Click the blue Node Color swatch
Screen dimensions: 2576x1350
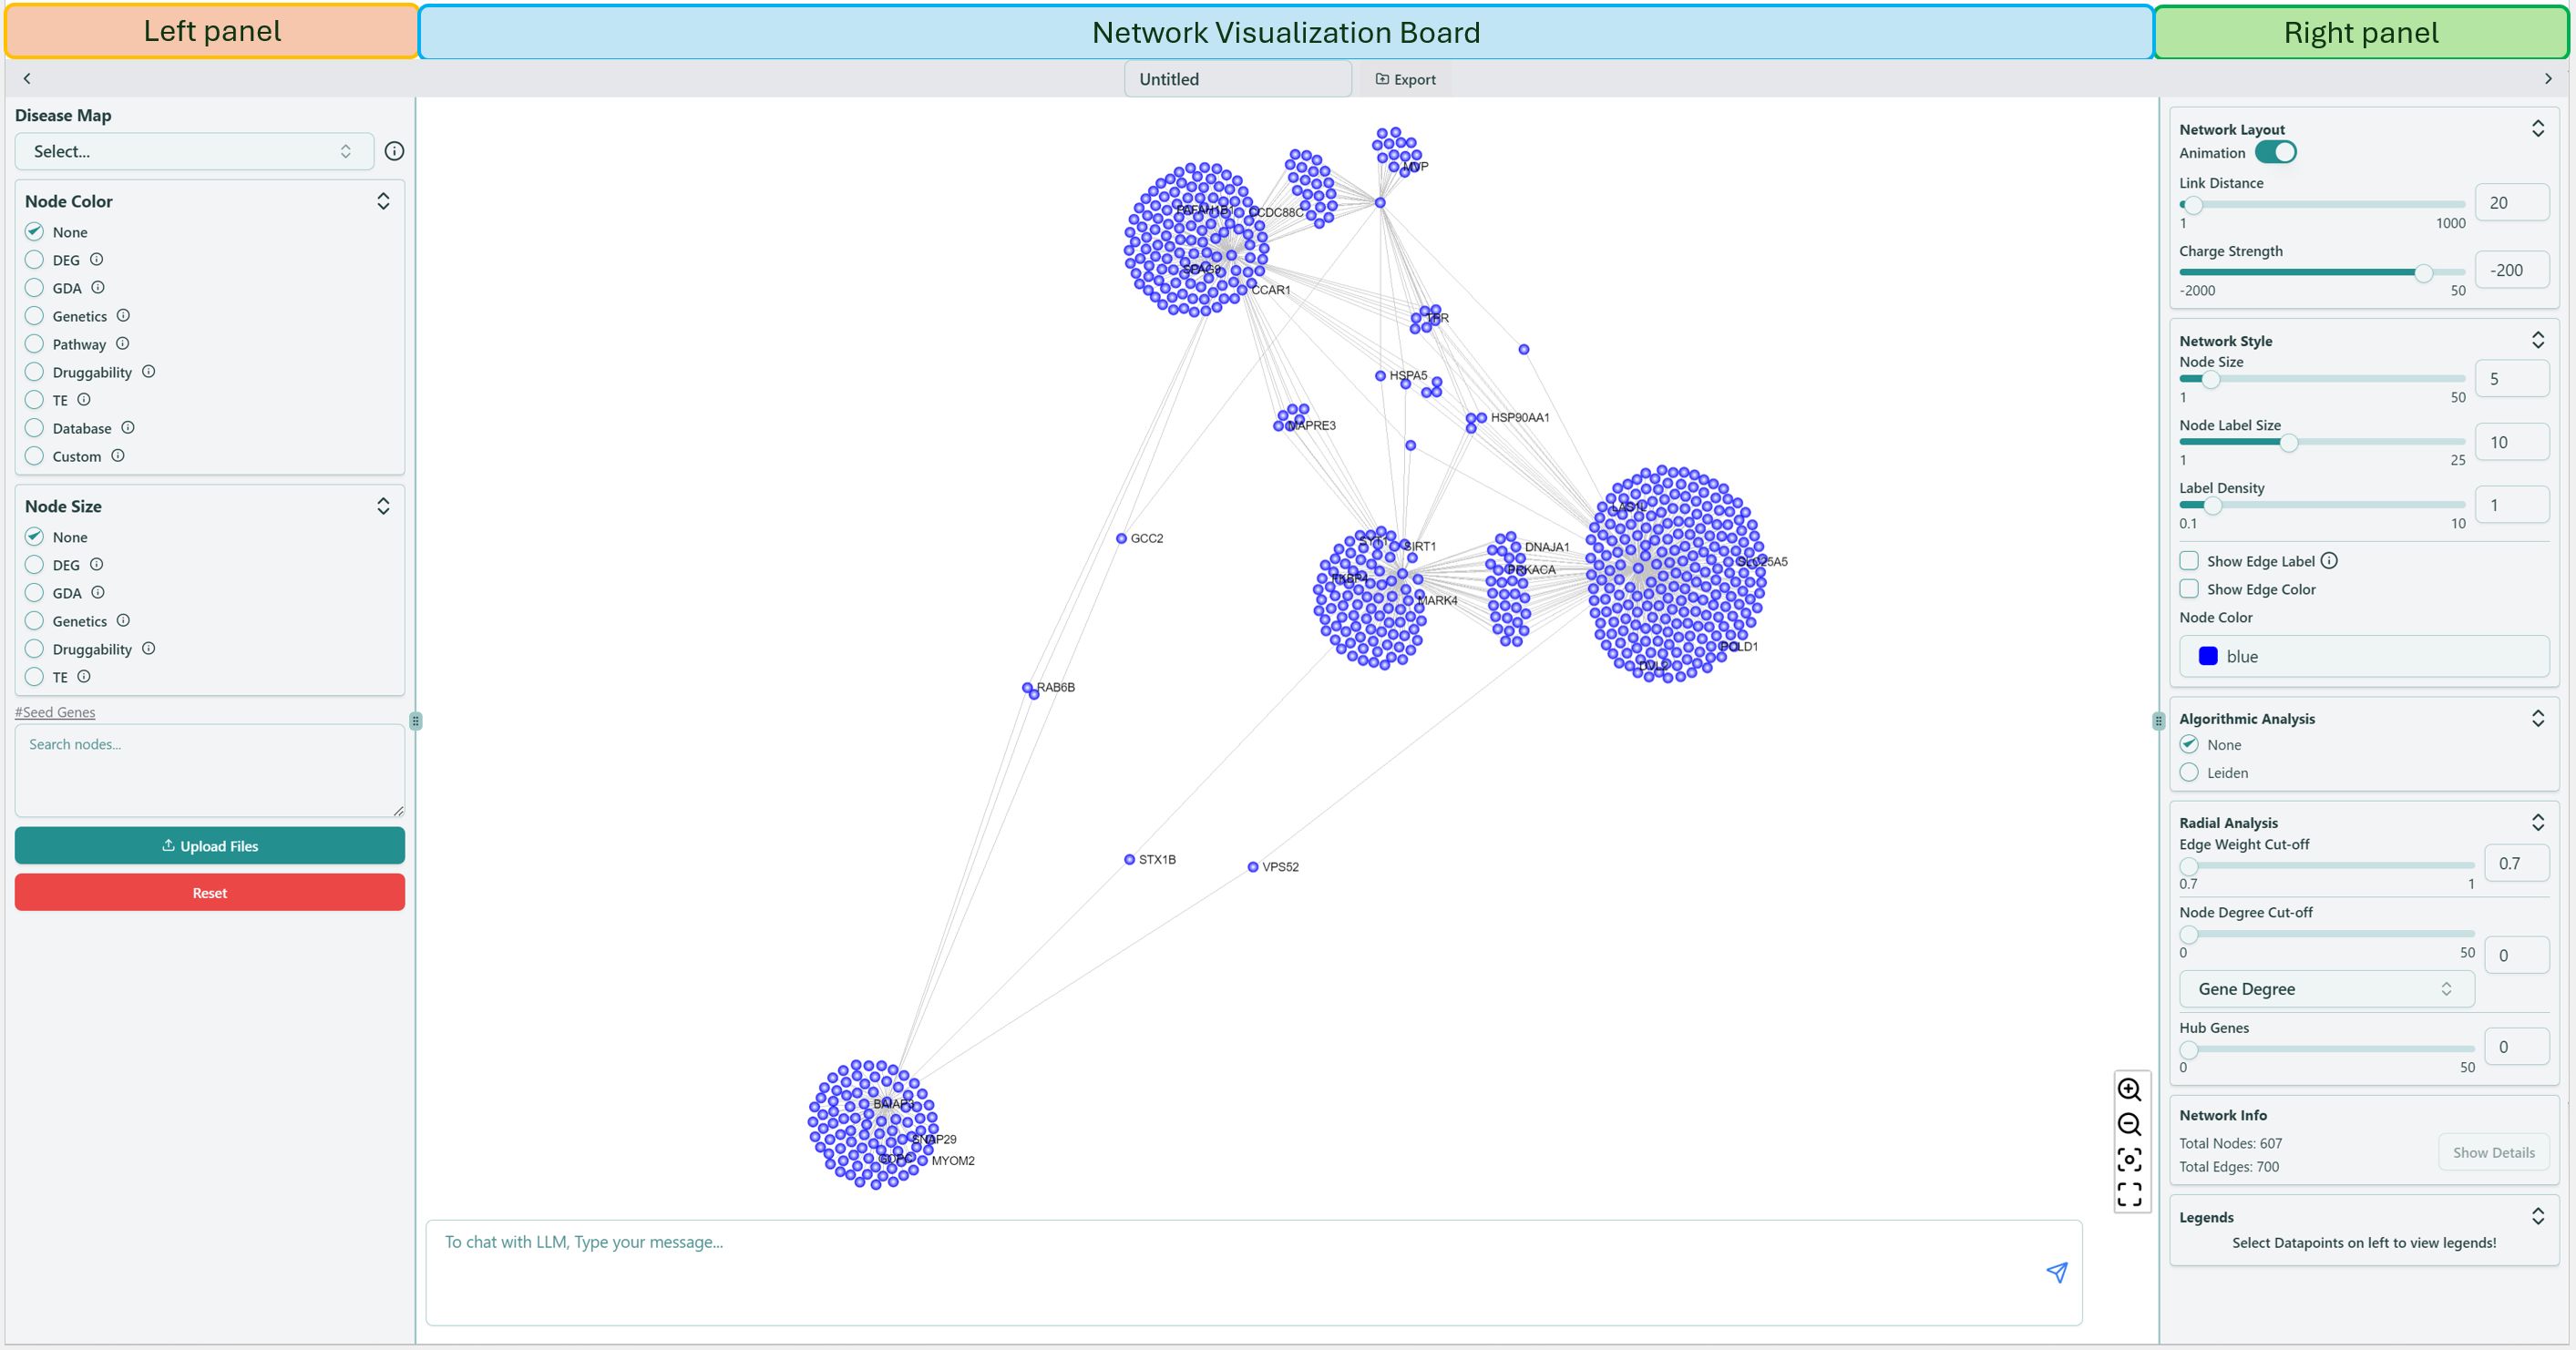pos(2207,656)
